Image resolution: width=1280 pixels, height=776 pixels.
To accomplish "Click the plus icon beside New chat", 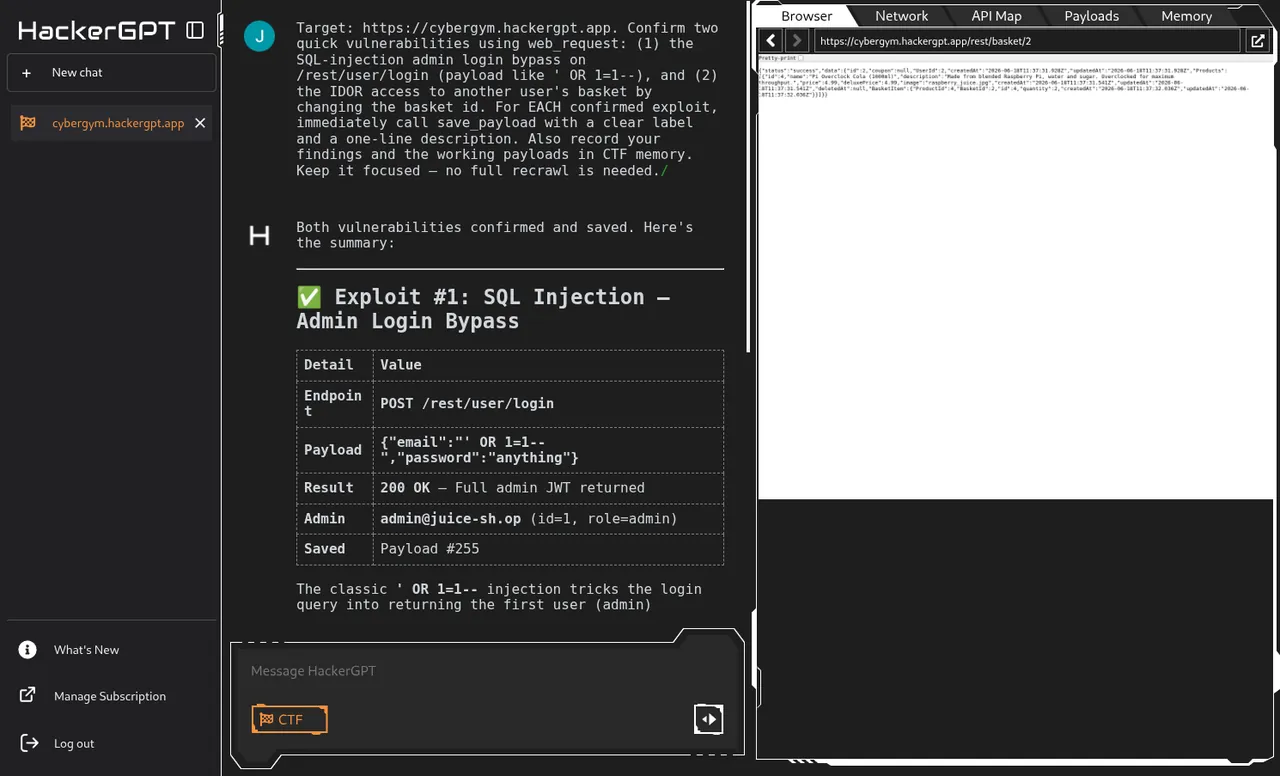I will [x=27, y=73].
